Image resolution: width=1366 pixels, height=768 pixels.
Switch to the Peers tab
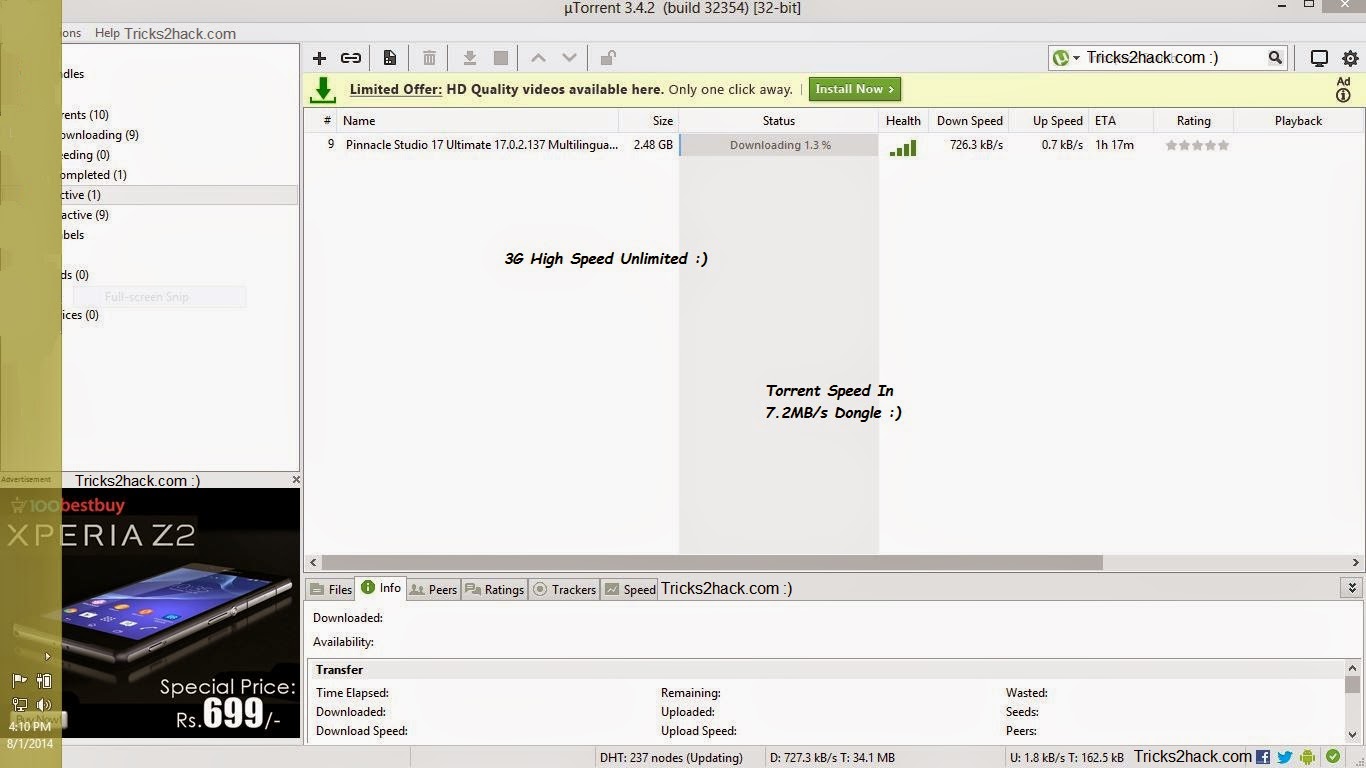(x=433, y=589)
